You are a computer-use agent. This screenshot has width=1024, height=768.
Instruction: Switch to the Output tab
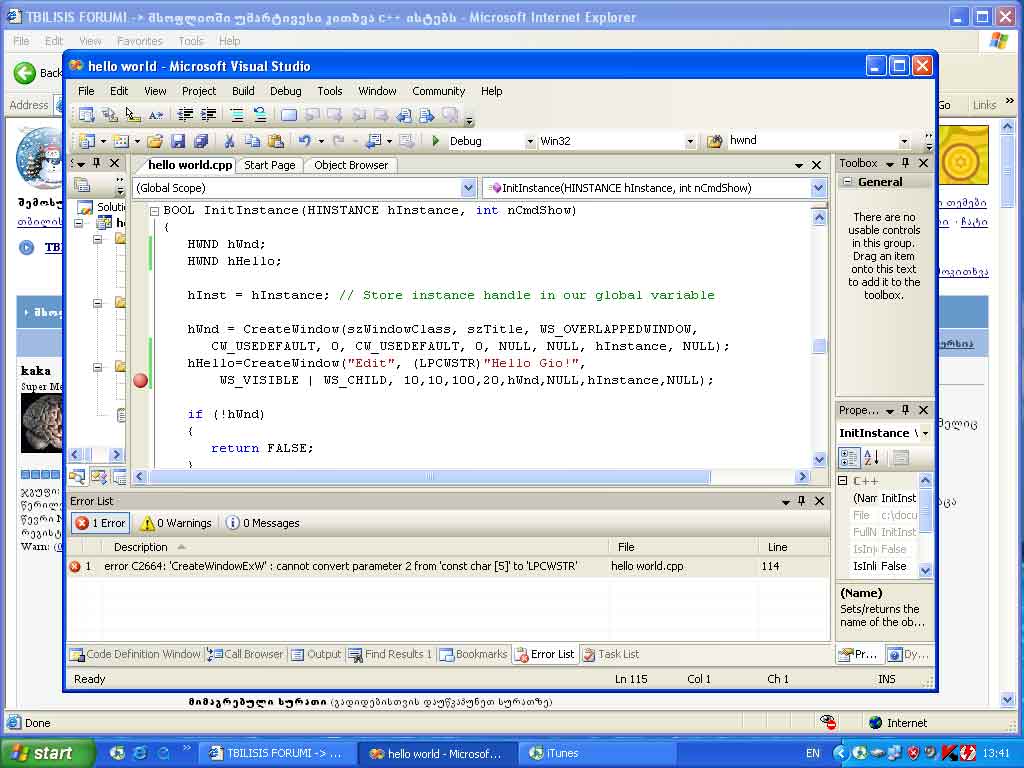tap(316, 654)
